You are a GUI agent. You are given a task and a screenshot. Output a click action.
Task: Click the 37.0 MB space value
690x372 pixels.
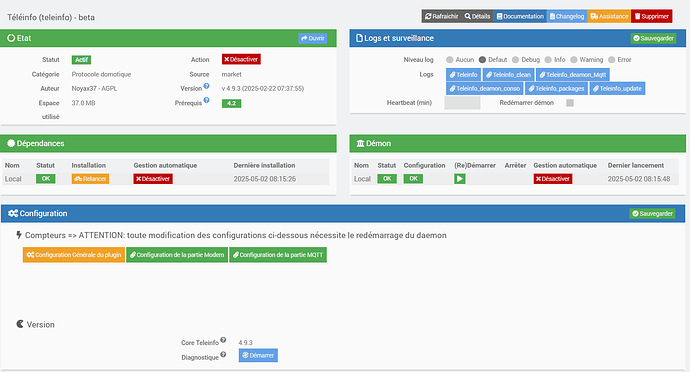(x=83, y=103)
